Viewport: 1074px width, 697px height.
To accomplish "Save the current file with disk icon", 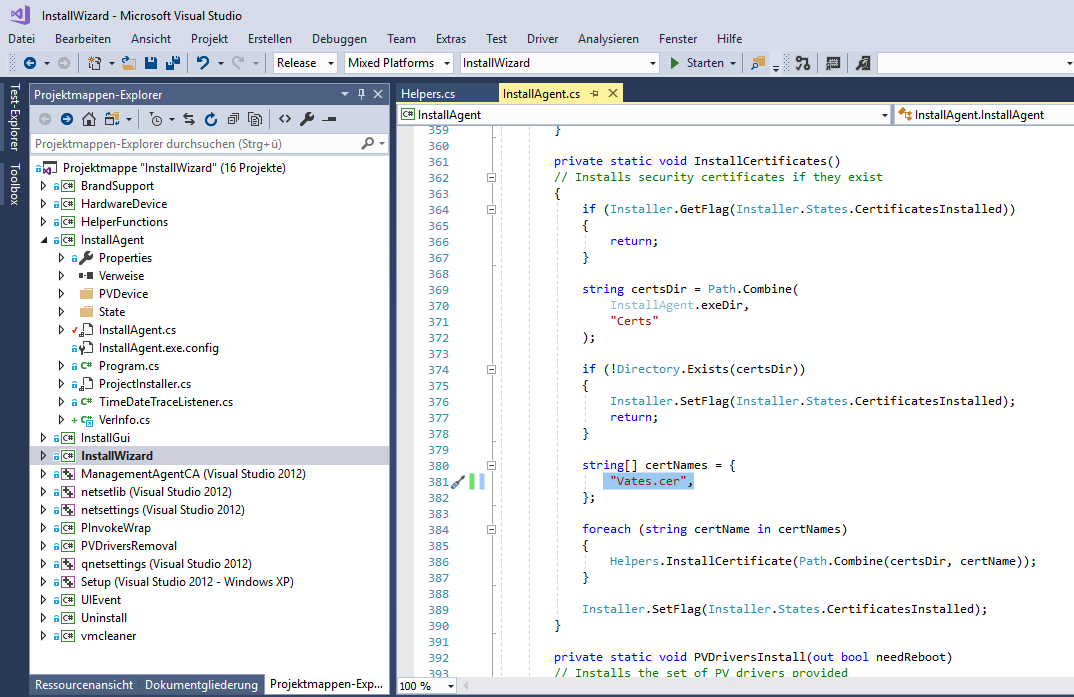I will tap(151, 63).
